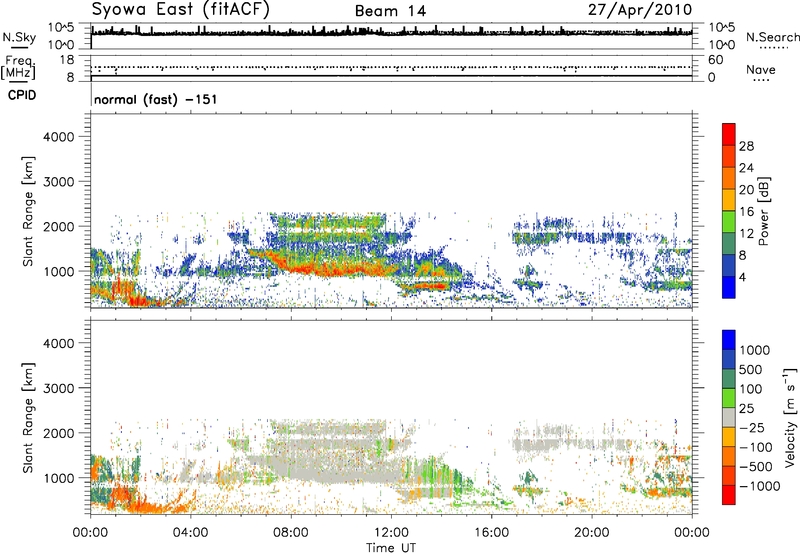Click the '100' label on velocity colorbar

(x=754, y=389)
